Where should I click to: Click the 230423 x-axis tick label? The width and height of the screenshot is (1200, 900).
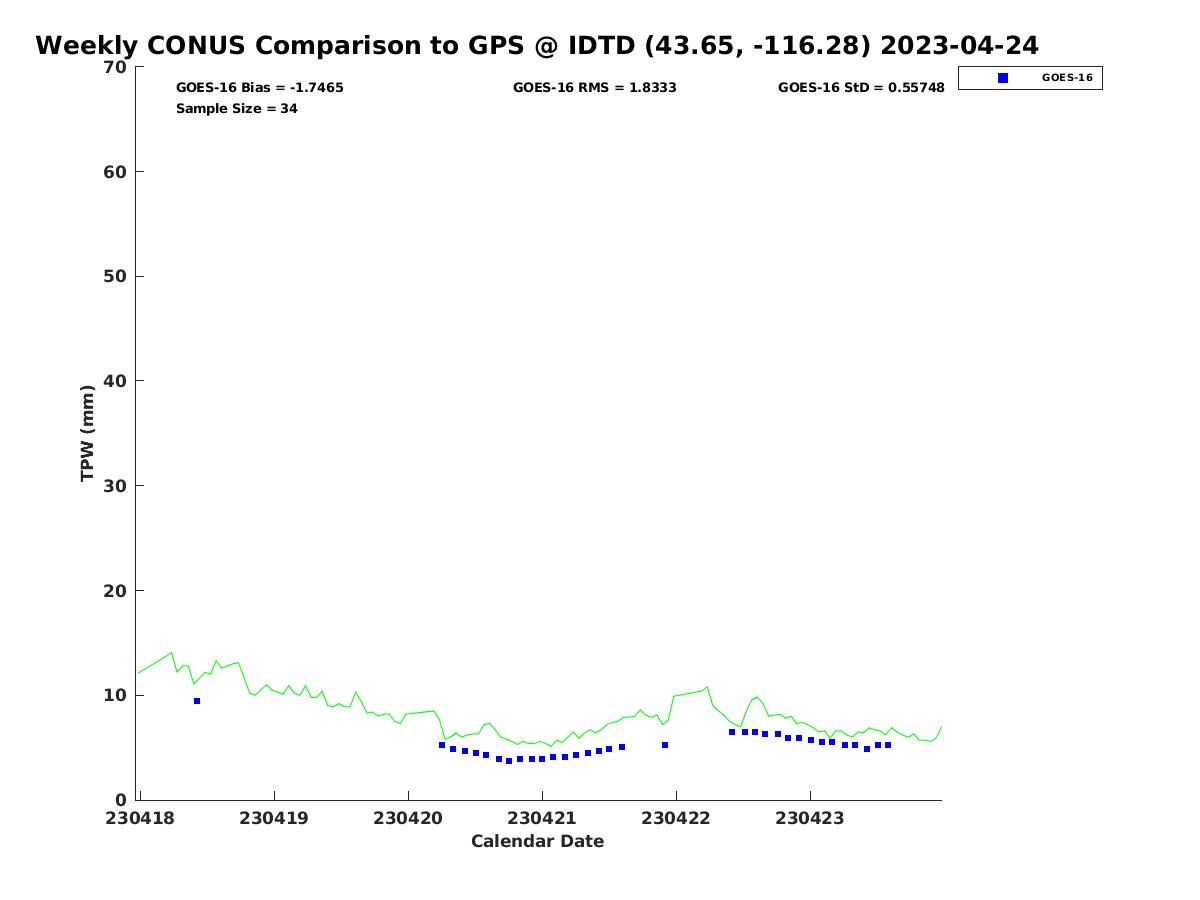810,818
